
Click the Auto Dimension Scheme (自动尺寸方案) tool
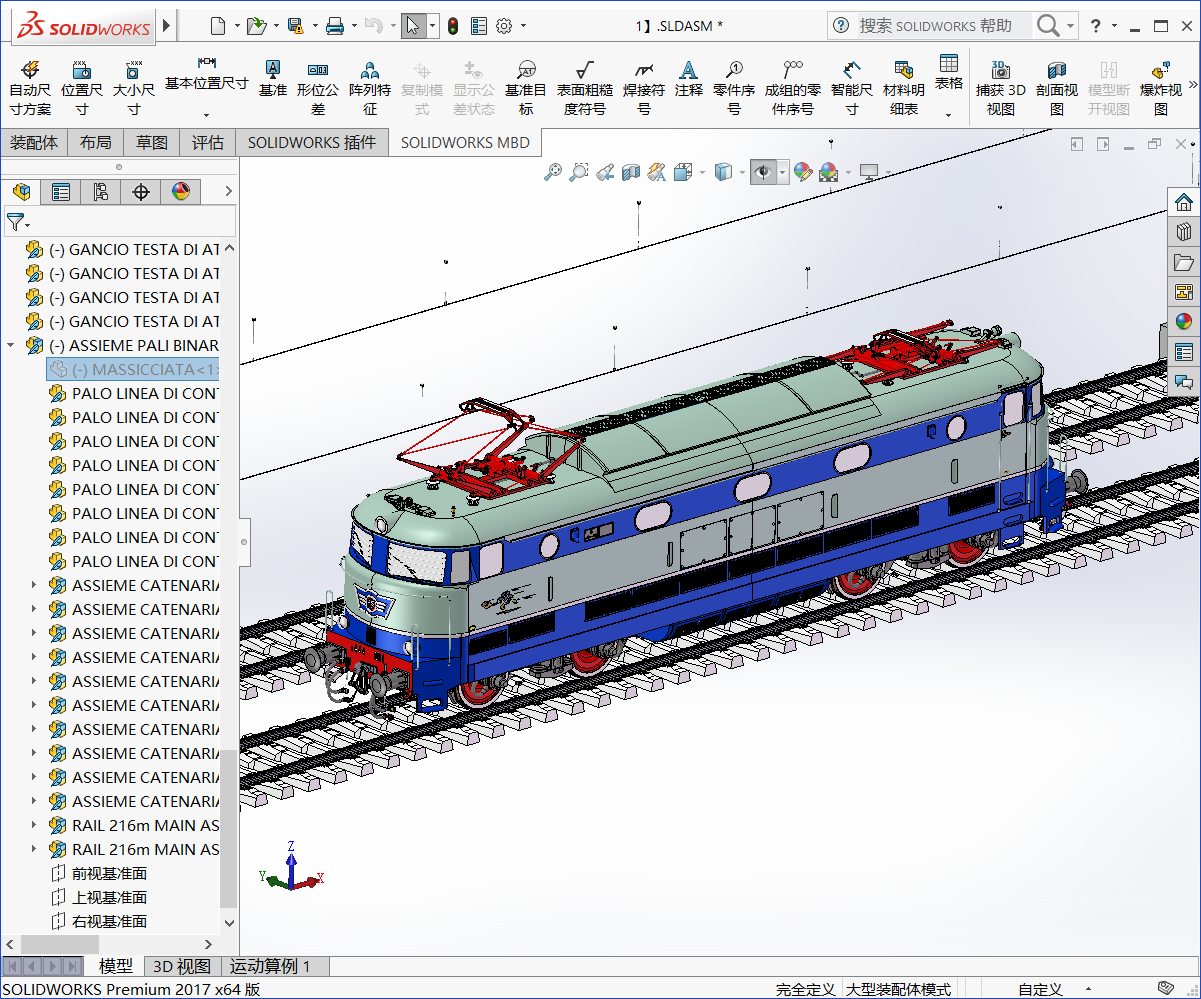point(30,87)
